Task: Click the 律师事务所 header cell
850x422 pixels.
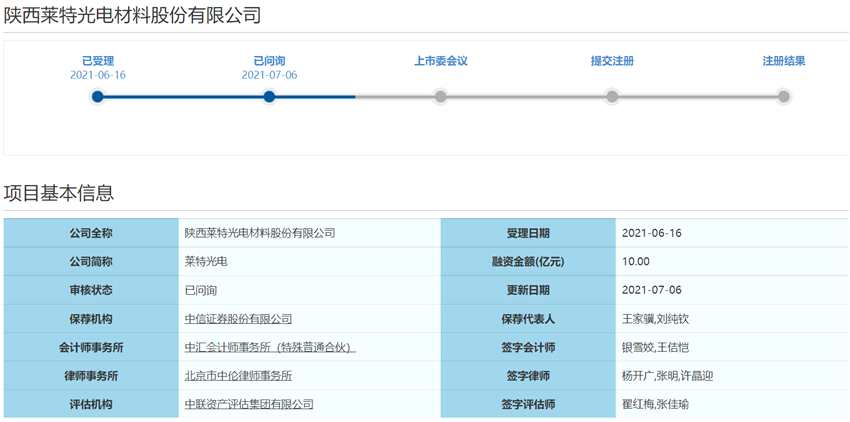Action: tap(91, 375)
